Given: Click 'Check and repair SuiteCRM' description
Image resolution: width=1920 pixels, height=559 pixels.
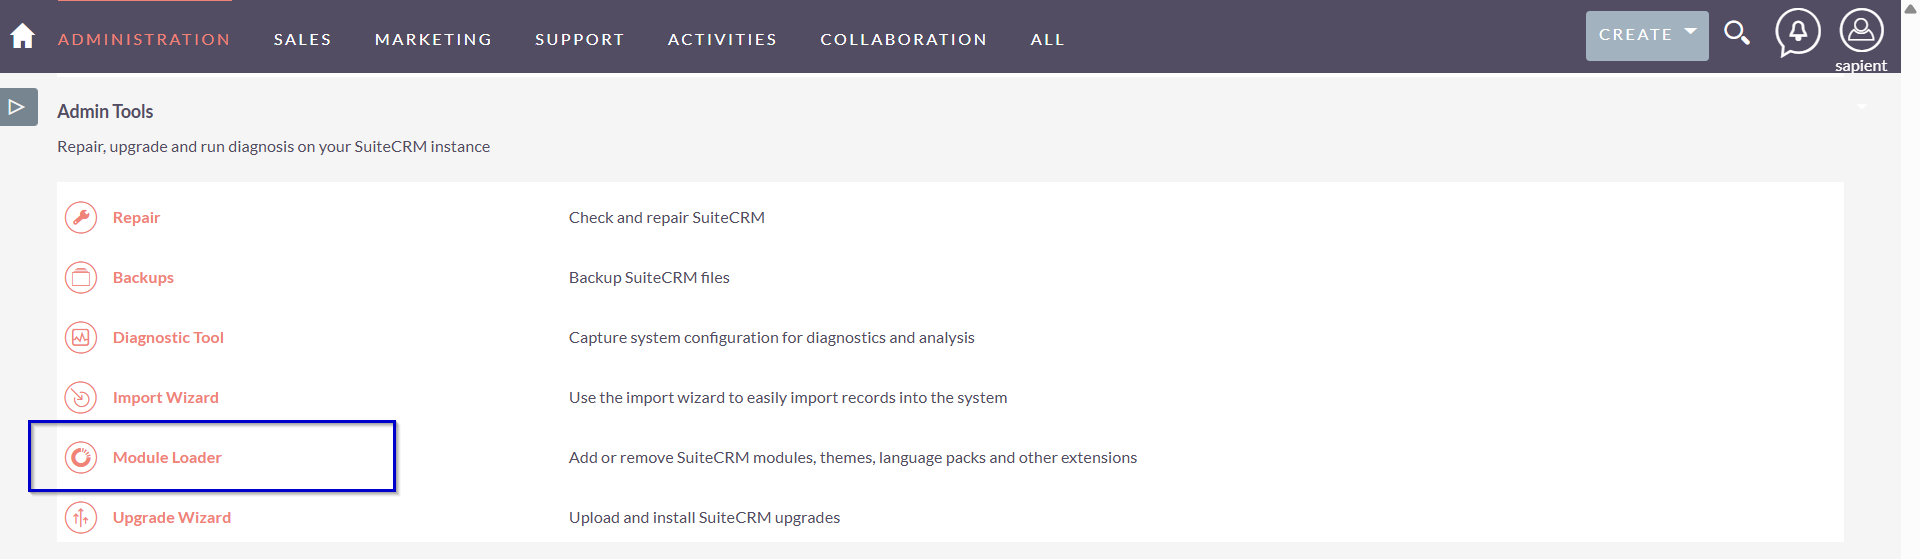Looking at the screenshot, I should point(667,217).
